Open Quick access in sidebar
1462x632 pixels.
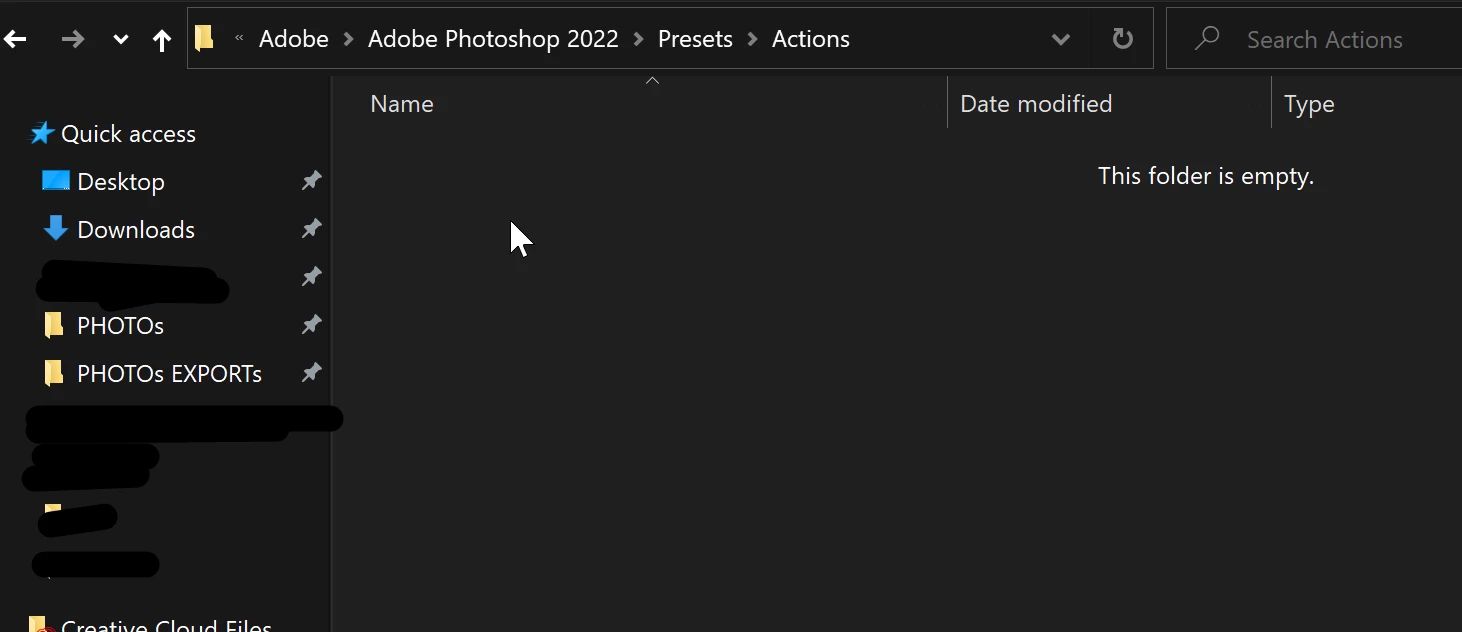coord(128,134)
